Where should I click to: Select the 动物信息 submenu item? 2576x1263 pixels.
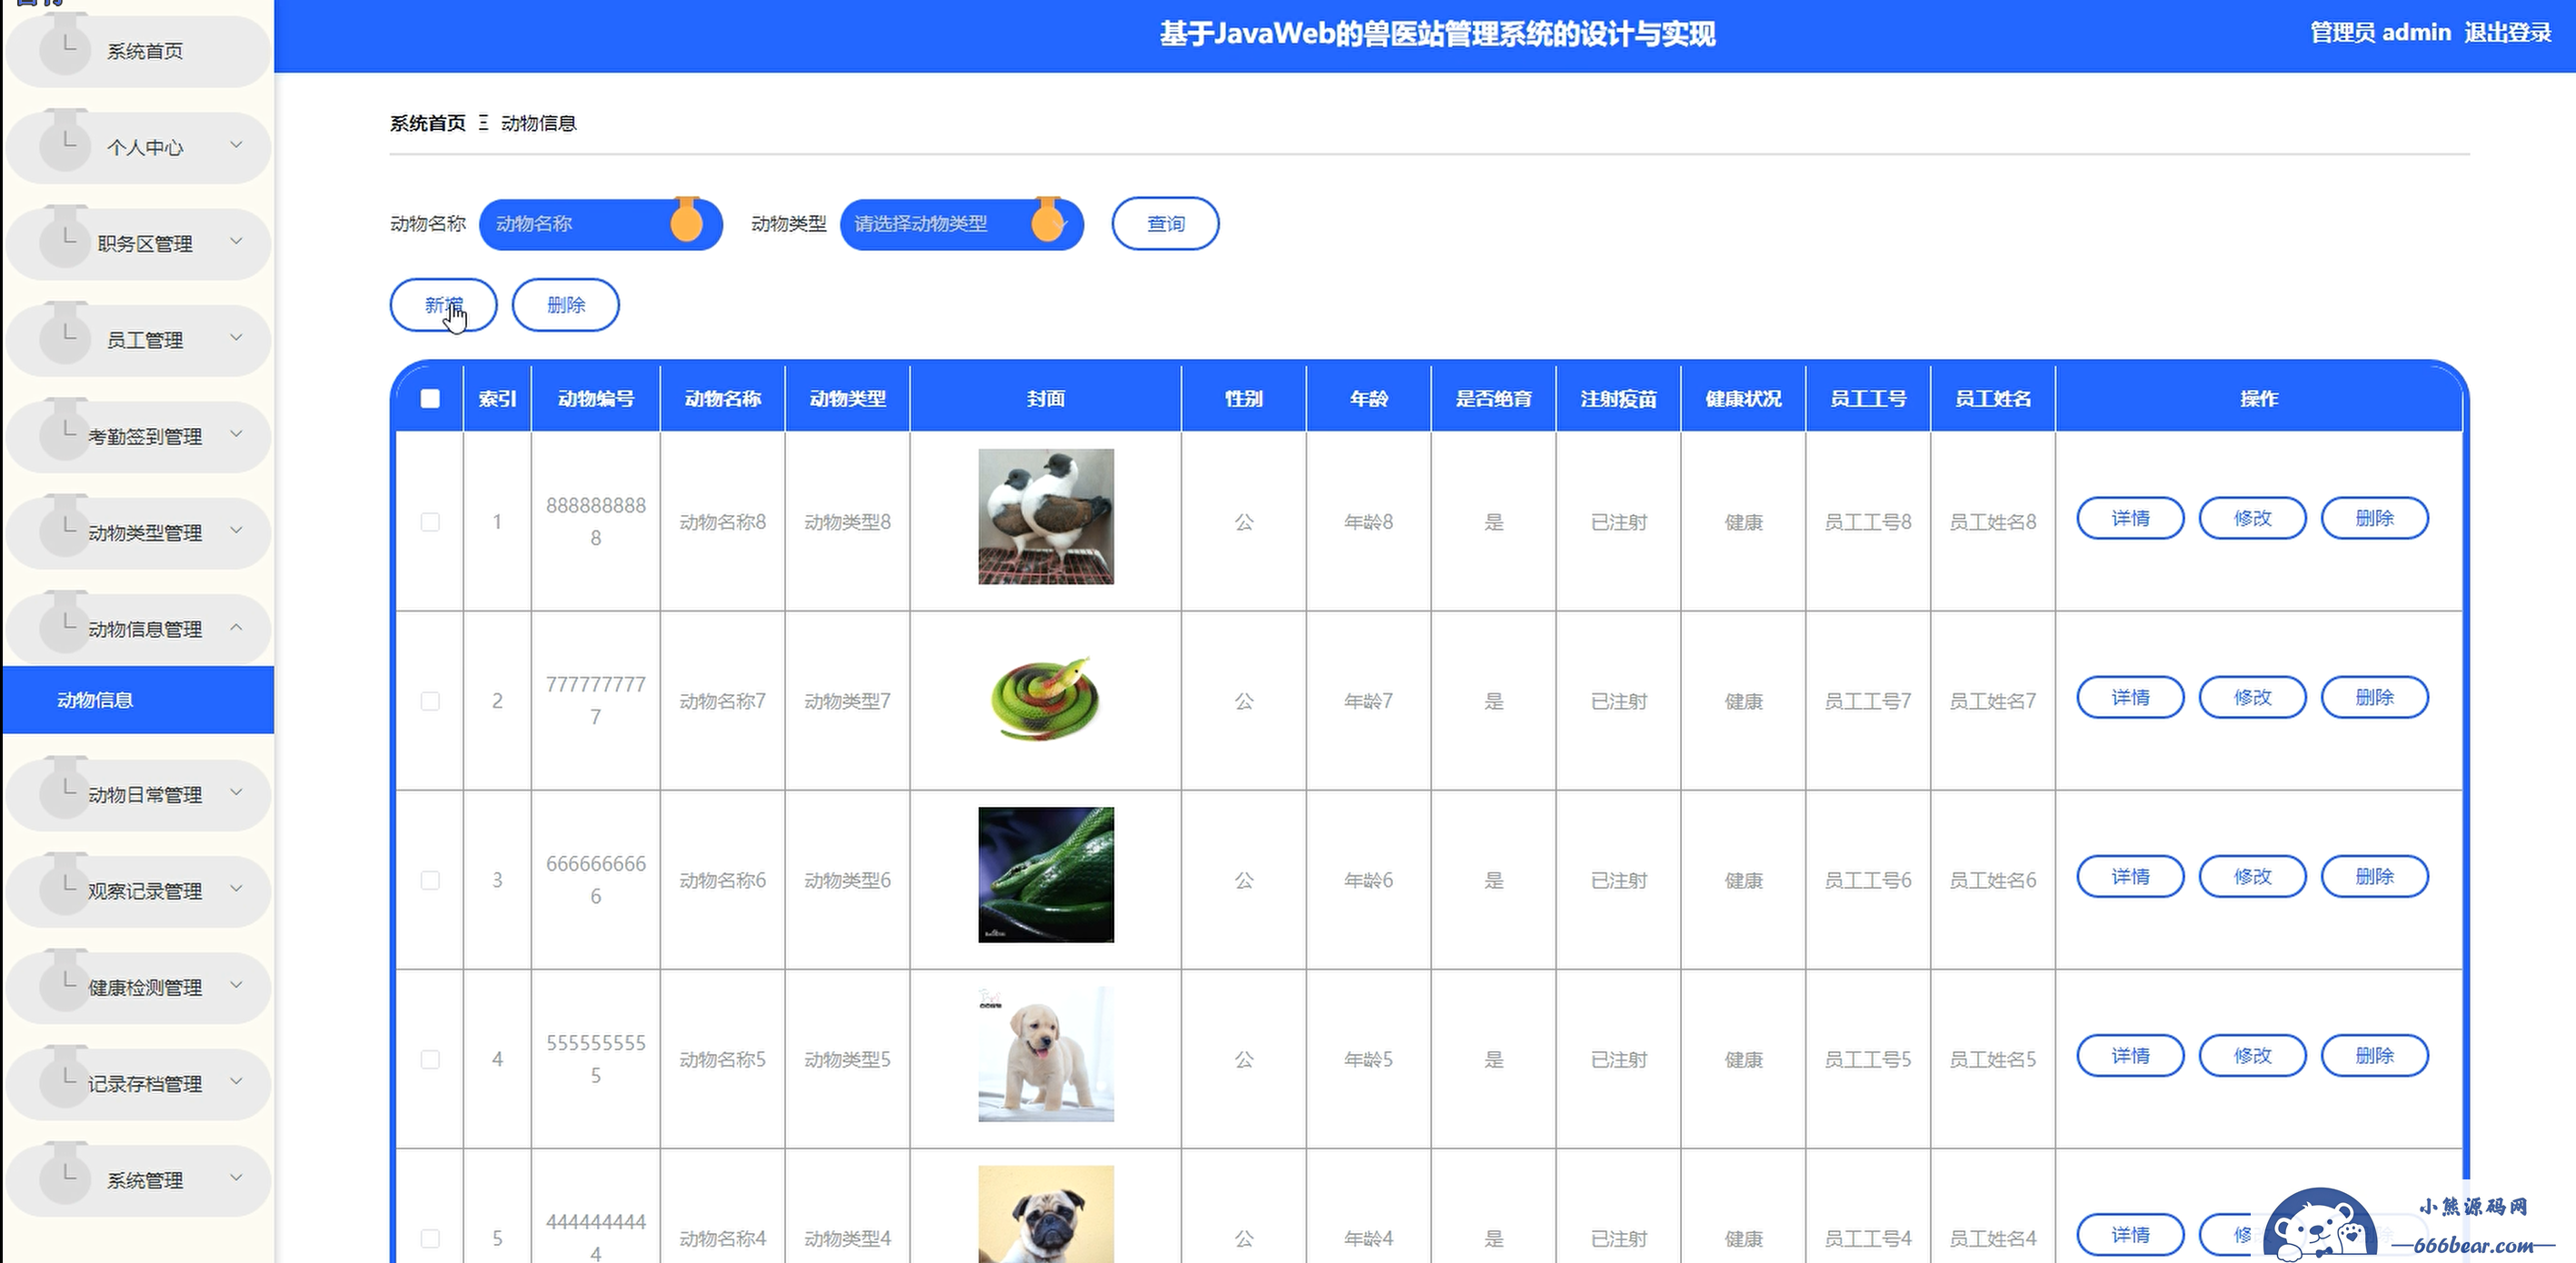click(138, 700)
